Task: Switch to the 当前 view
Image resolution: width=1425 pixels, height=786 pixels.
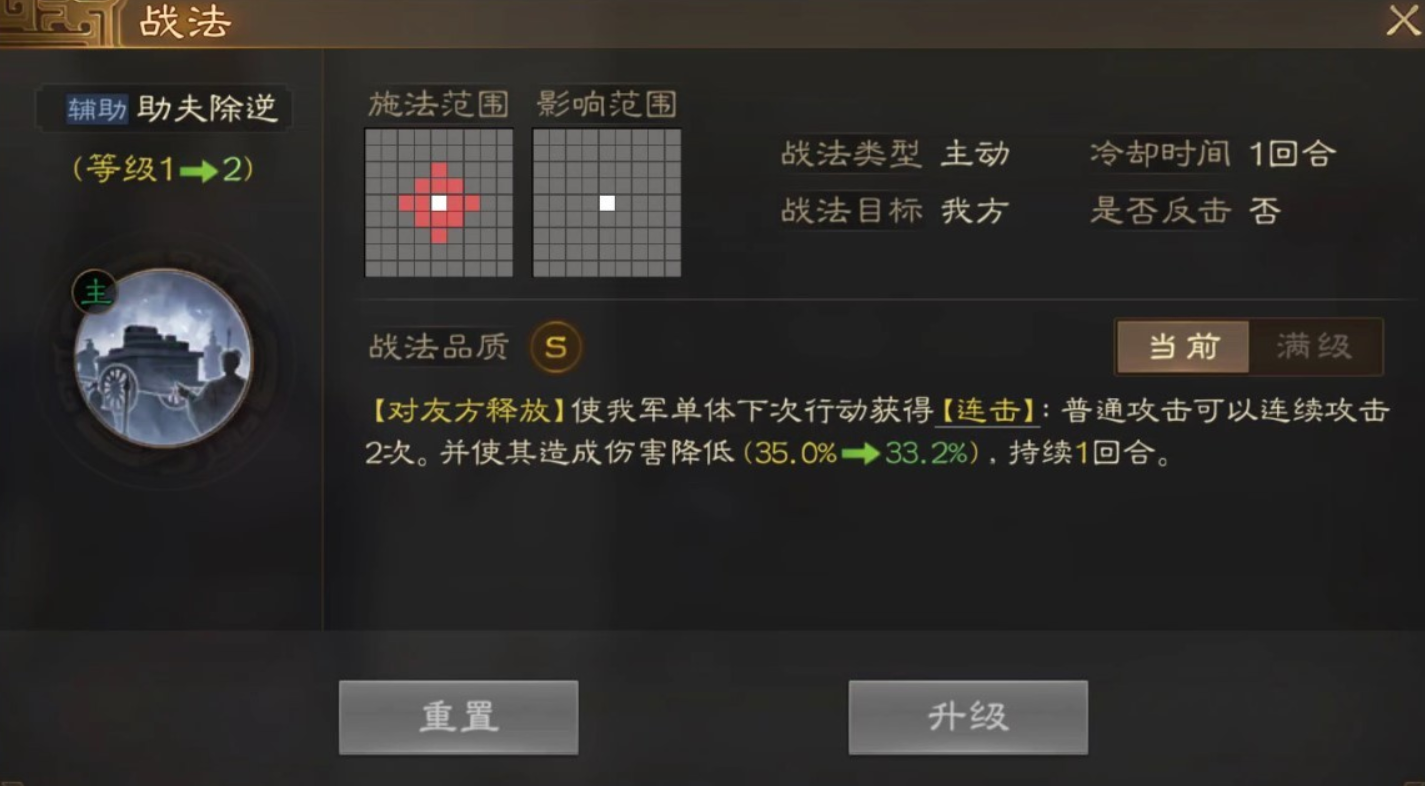Action: (1183, 347)
